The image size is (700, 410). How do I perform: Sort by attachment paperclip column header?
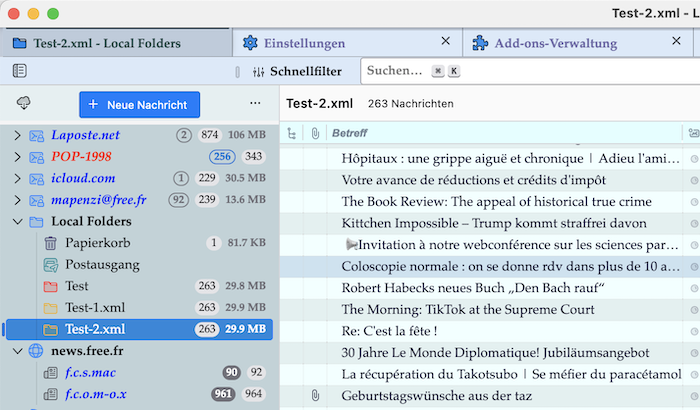[x=315, y=133]
